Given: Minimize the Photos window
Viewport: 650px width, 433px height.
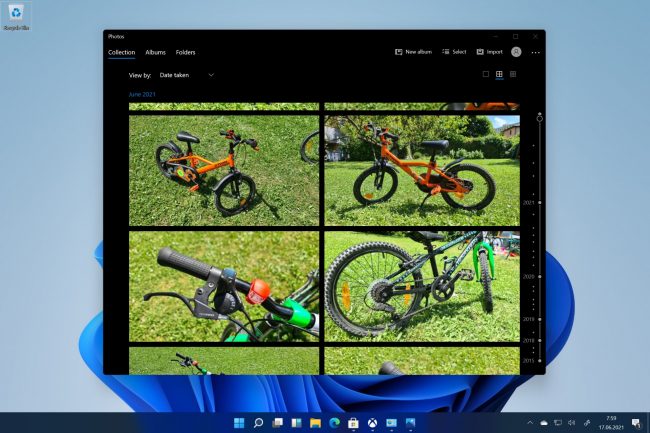Looking at the screenshot, I should pos(496,36).
